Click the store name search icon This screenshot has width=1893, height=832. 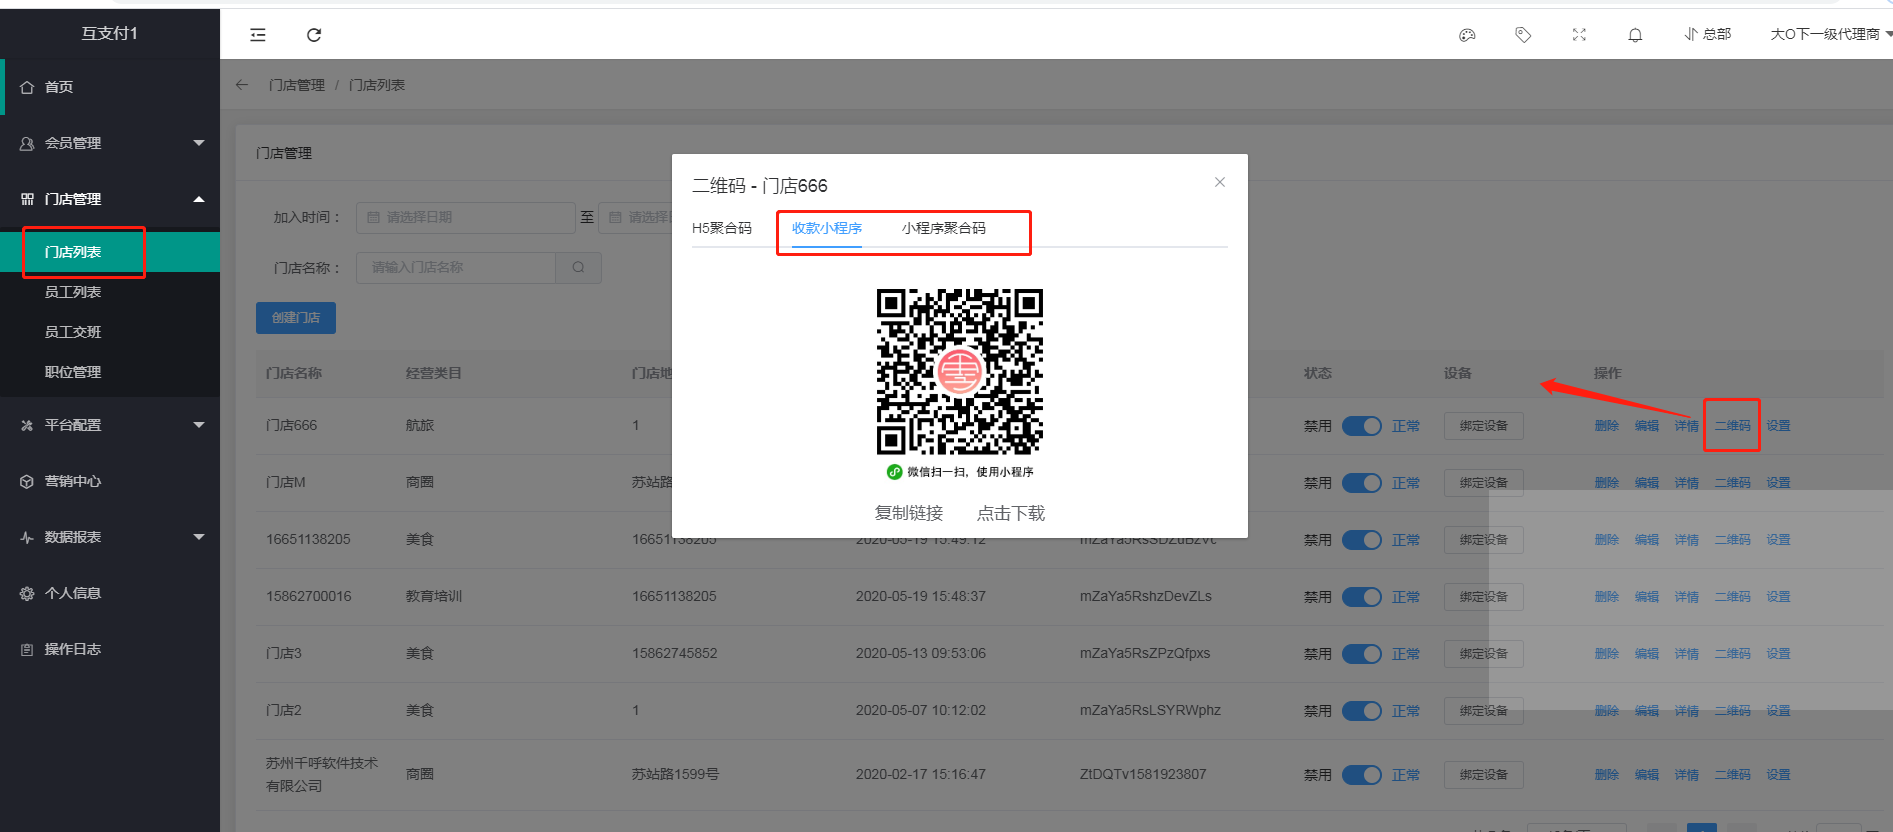578,267
